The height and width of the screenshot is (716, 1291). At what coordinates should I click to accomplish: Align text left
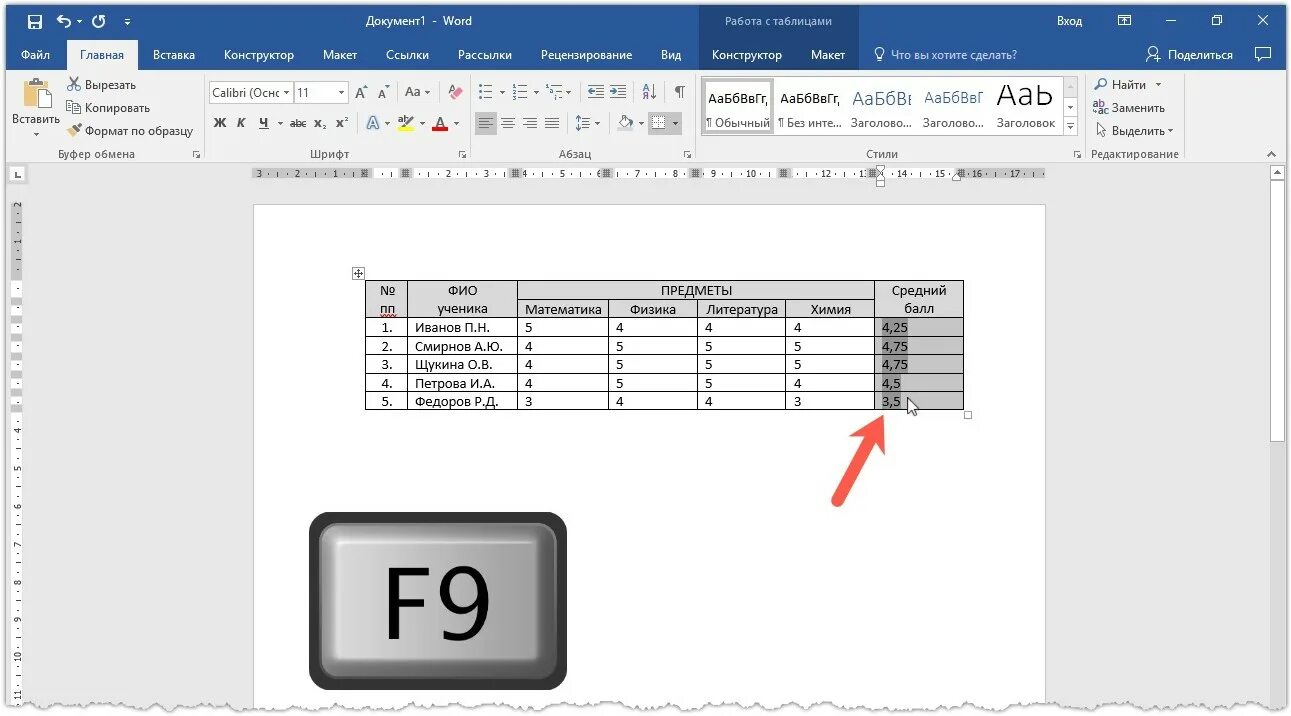[485, 123]
